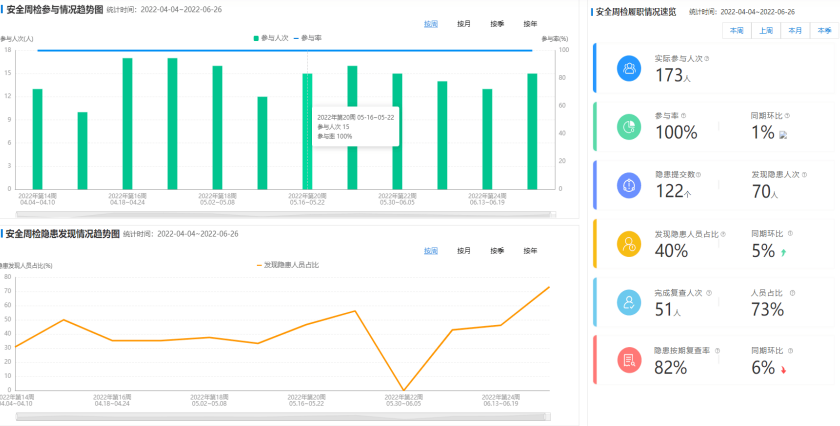
Task: Click the blue 参与率 line at 100
Action: 285,50
